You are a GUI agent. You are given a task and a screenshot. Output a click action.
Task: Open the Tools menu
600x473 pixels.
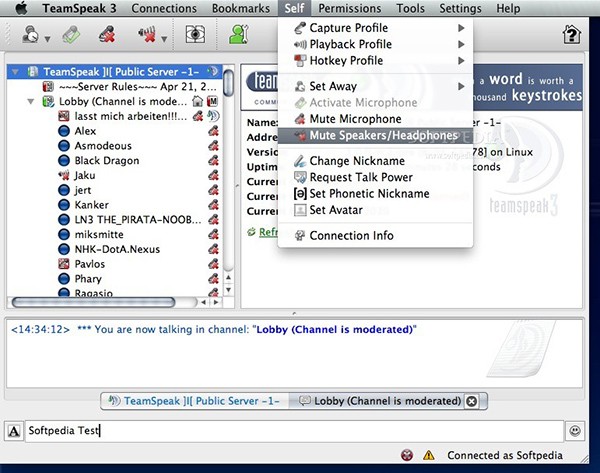coord(410,8)
